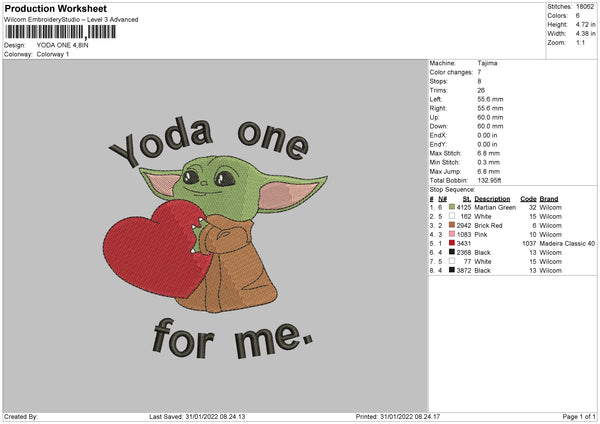This screenshot has height=424, width=600.
Task: Click the 'Brand' column header
Action: coord(549,199)
